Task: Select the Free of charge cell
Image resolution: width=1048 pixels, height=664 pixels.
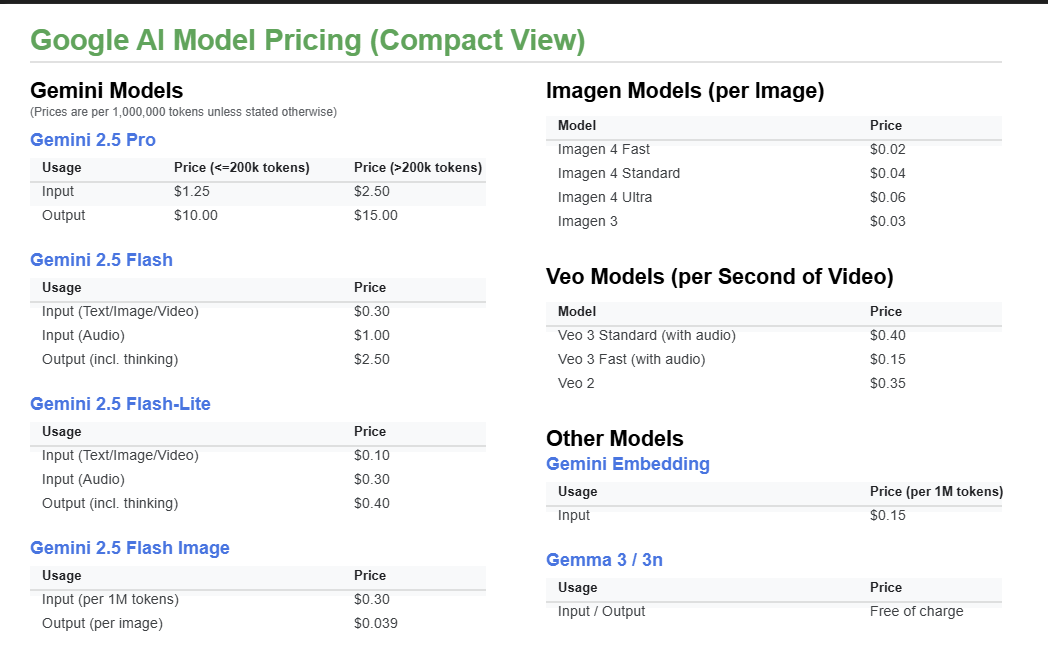Action: 916,611
